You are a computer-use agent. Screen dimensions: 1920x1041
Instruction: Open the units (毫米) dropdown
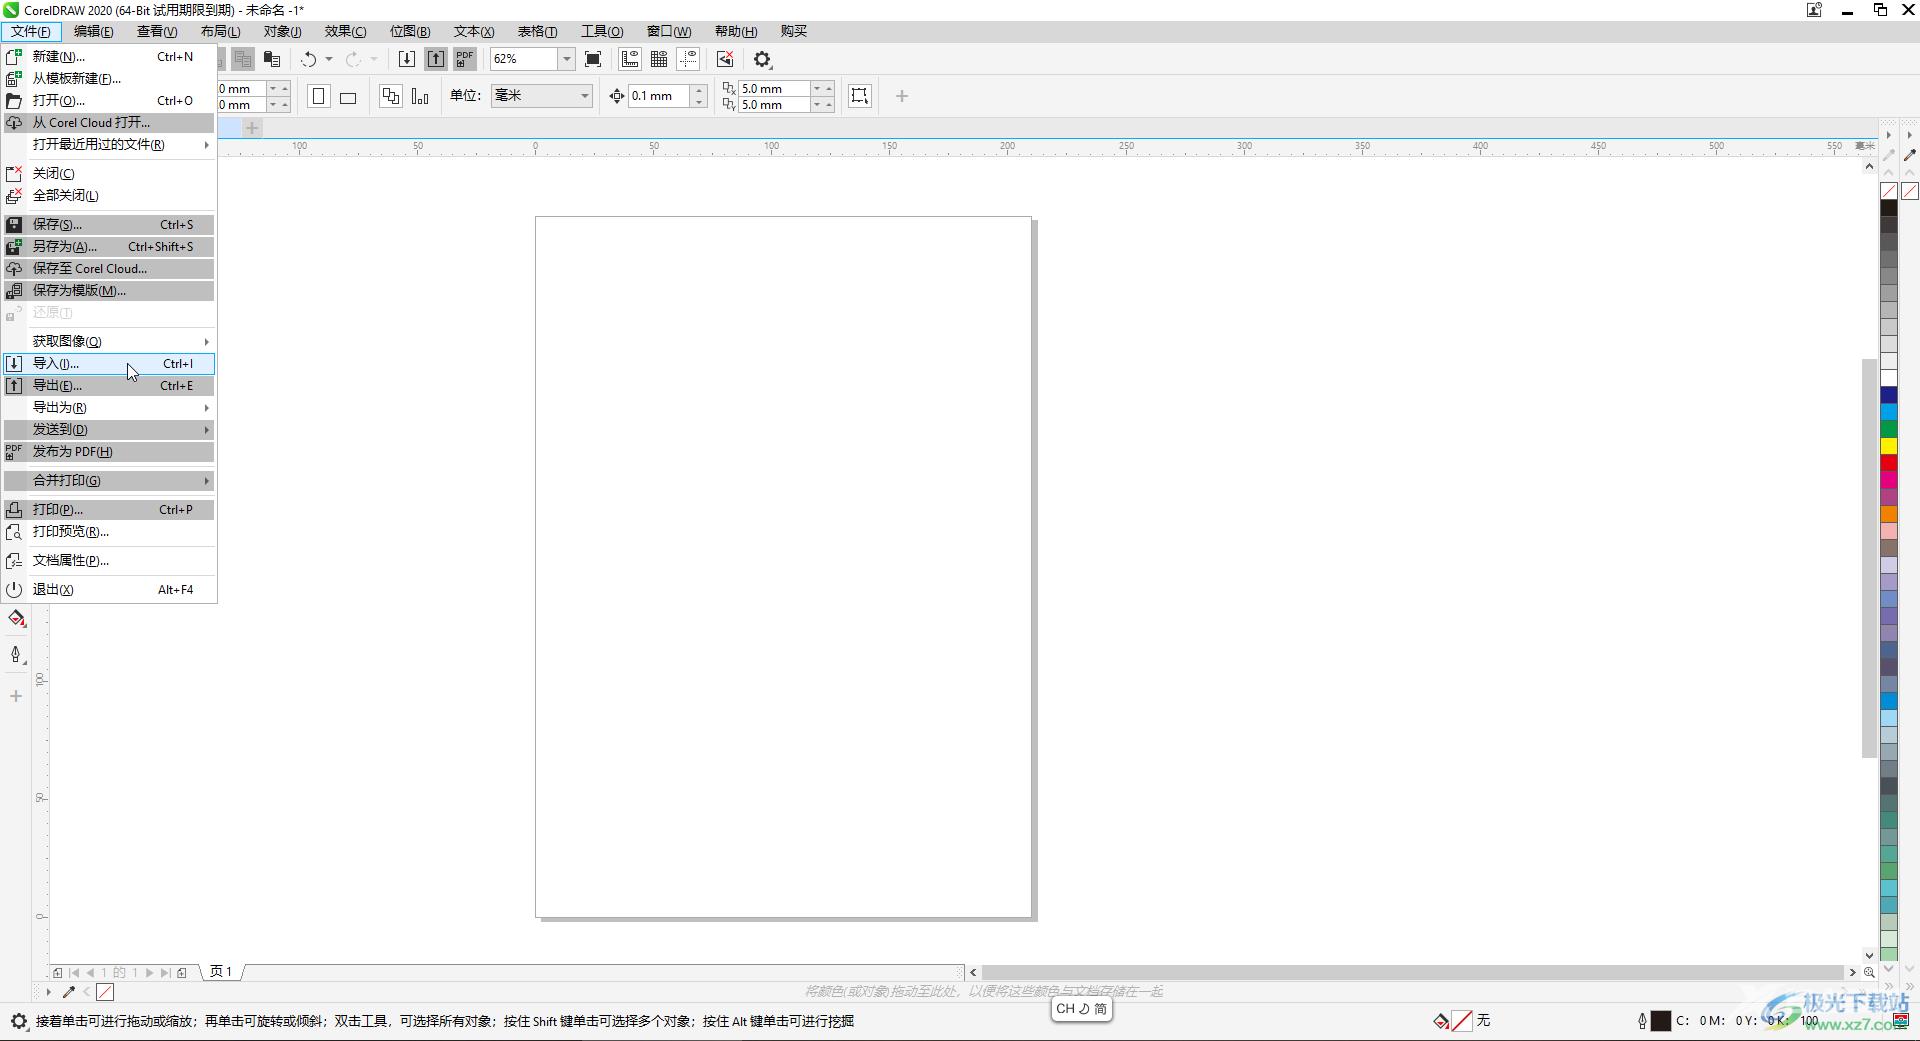pos(541,96)
